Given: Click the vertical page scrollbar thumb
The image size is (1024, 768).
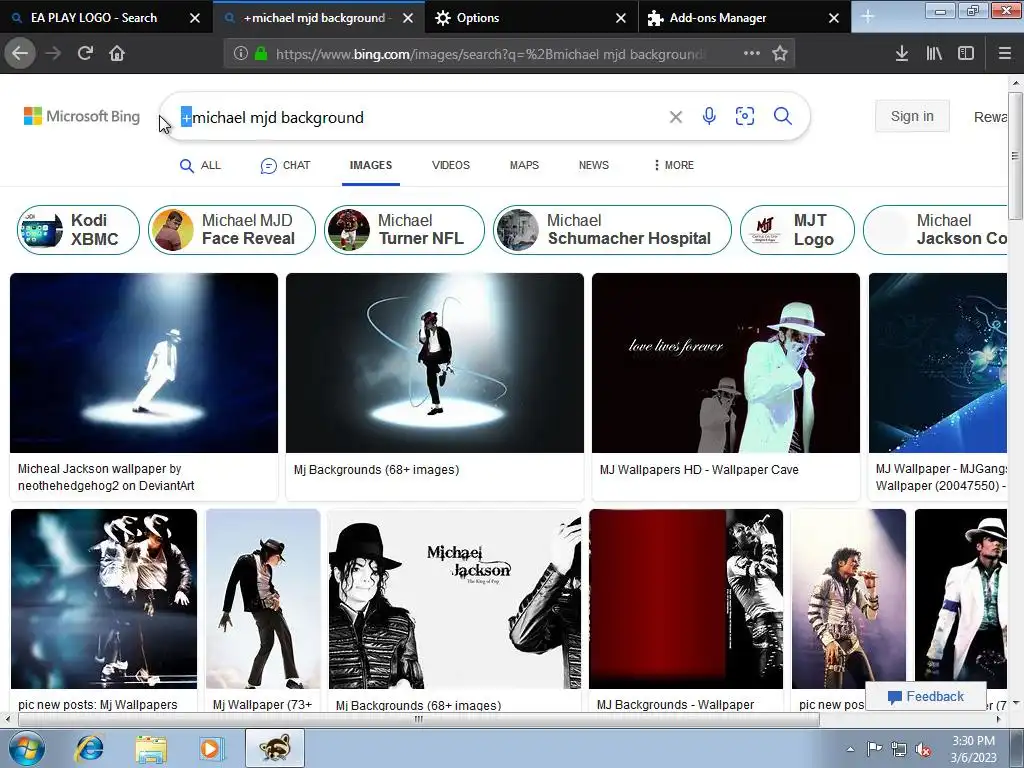Looking at the screenshot, I should coord(1015,155).
